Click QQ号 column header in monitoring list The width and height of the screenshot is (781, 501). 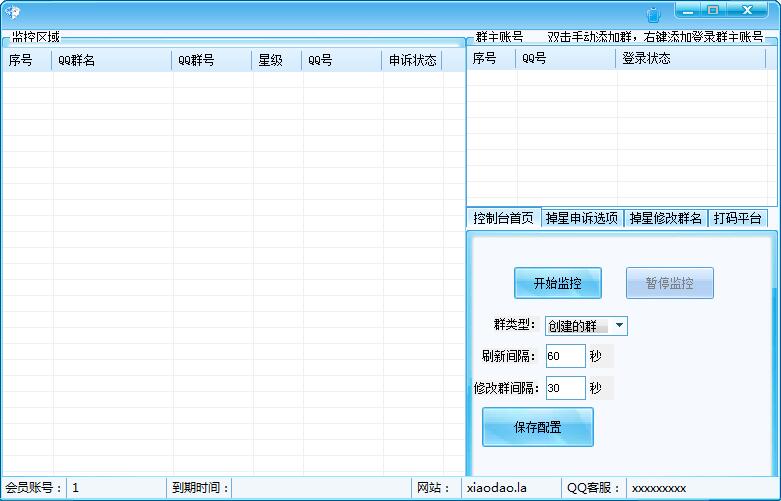[x=342, y=60]
